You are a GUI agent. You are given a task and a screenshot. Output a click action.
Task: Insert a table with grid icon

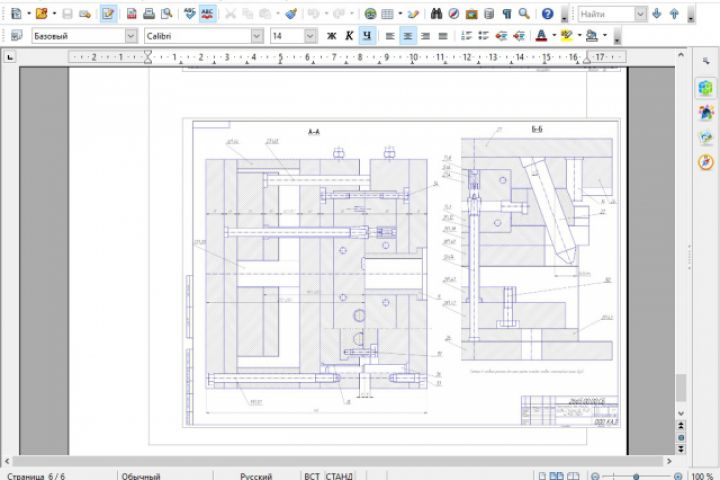pyautogui.click(x=388, y=14)
